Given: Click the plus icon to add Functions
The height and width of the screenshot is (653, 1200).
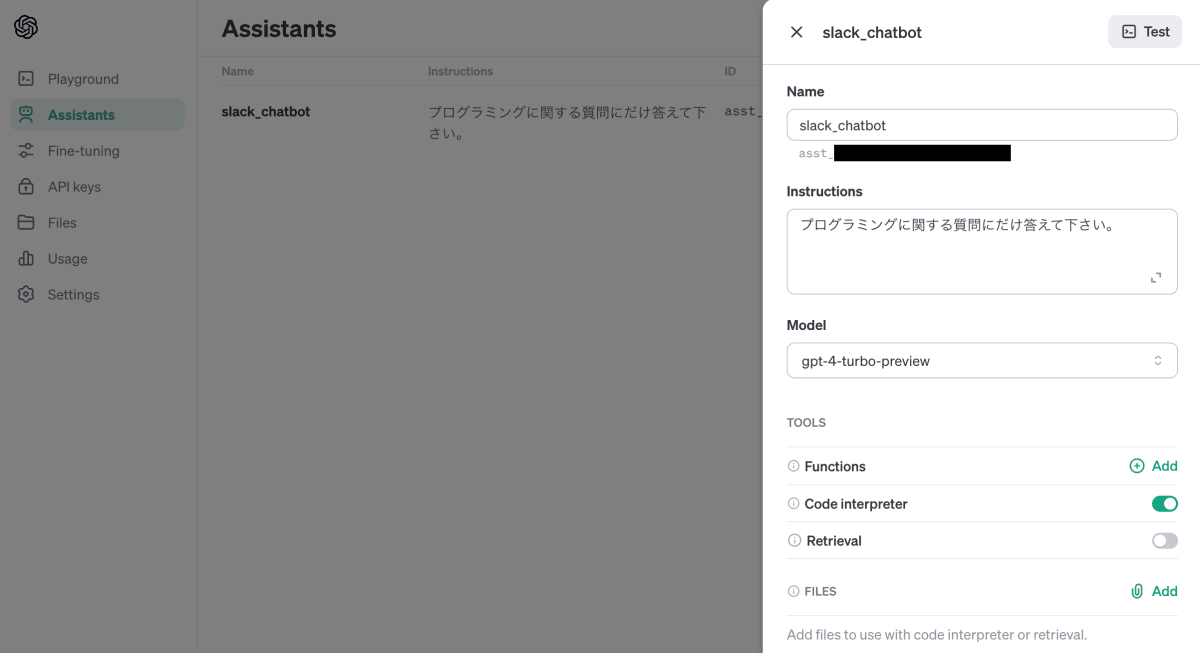Looking at the screenshot, I should [1137, 466].
